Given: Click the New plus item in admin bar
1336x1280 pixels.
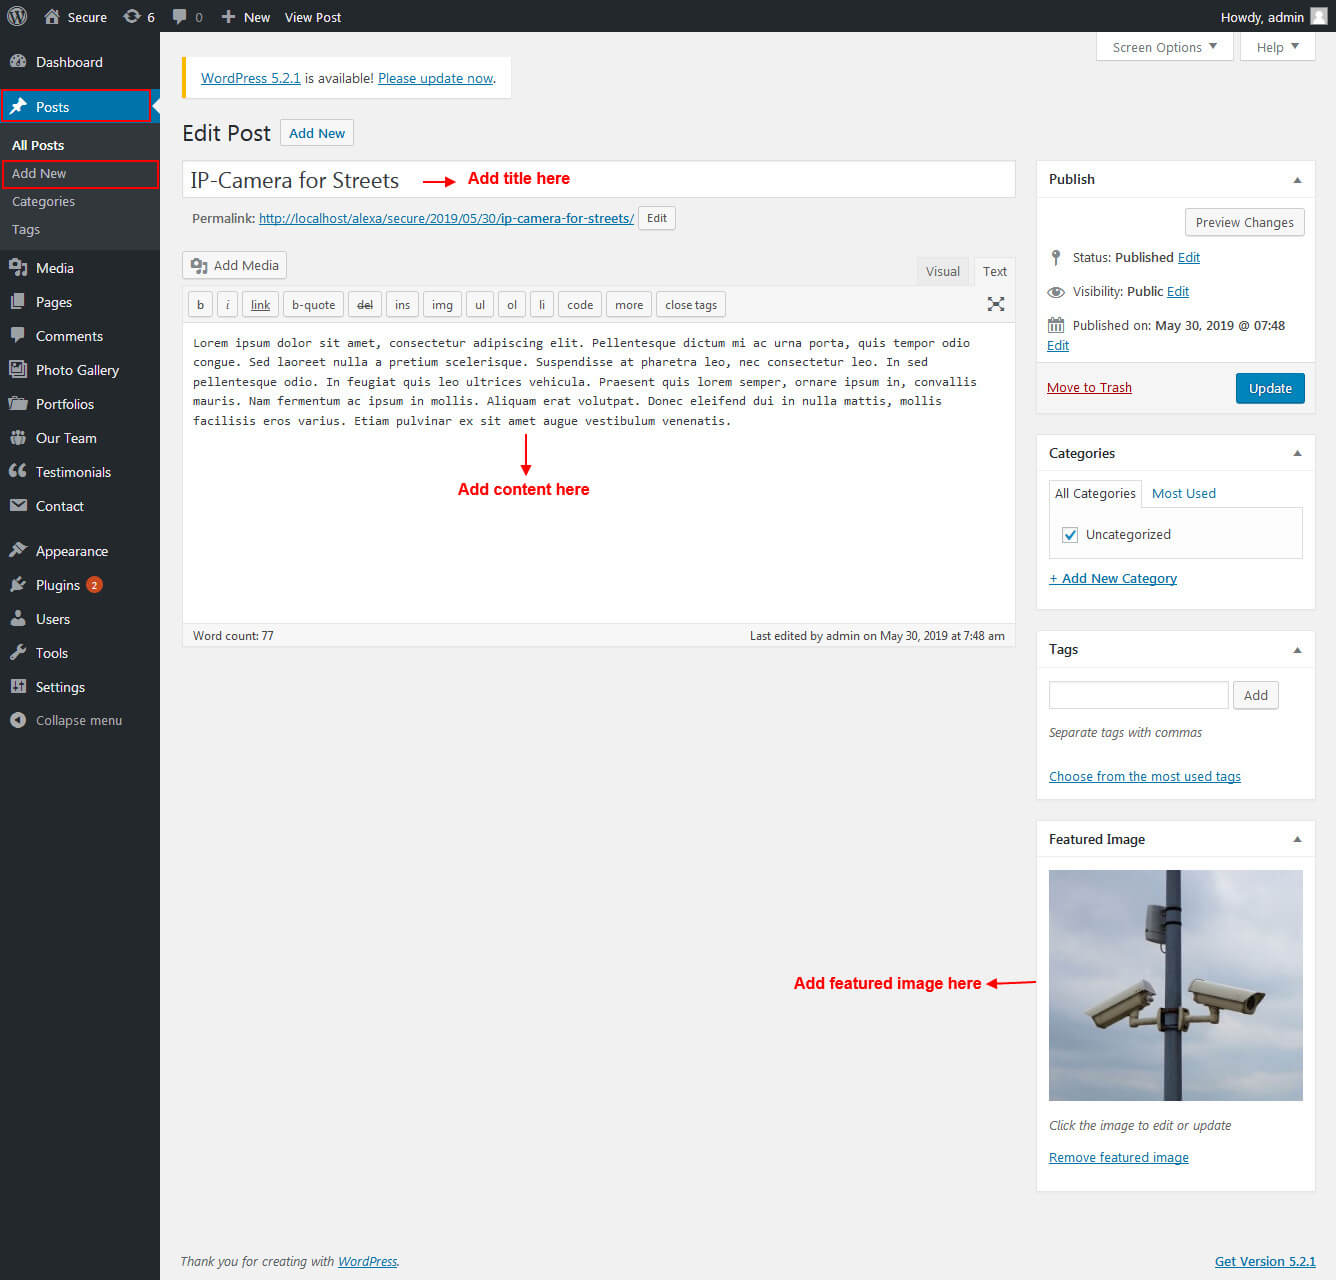Looking at the screenshot, I should pyautogui.click(x=246, y=16).
